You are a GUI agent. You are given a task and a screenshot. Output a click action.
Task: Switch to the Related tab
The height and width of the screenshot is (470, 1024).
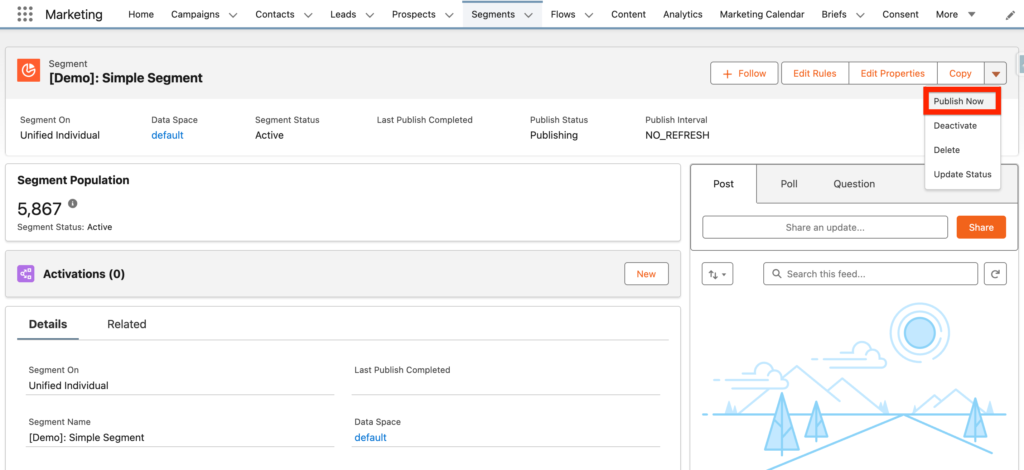(x=127, y=324)
